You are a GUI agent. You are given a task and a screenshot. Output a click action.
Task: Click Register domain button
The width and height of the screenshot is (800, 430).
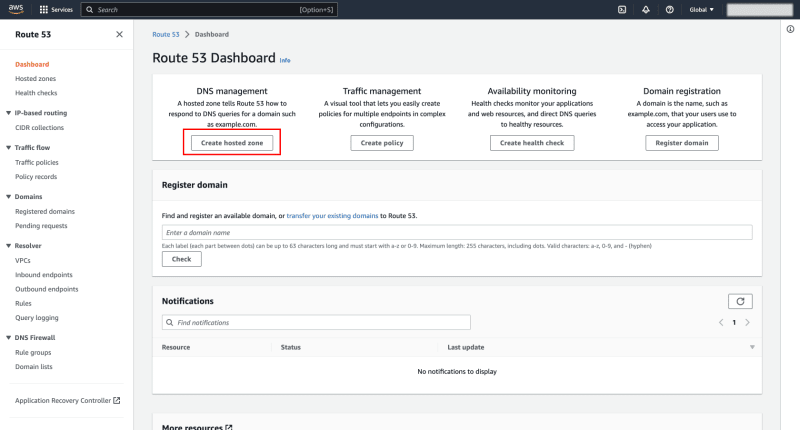pyautogui.click(x=682, y=143)
